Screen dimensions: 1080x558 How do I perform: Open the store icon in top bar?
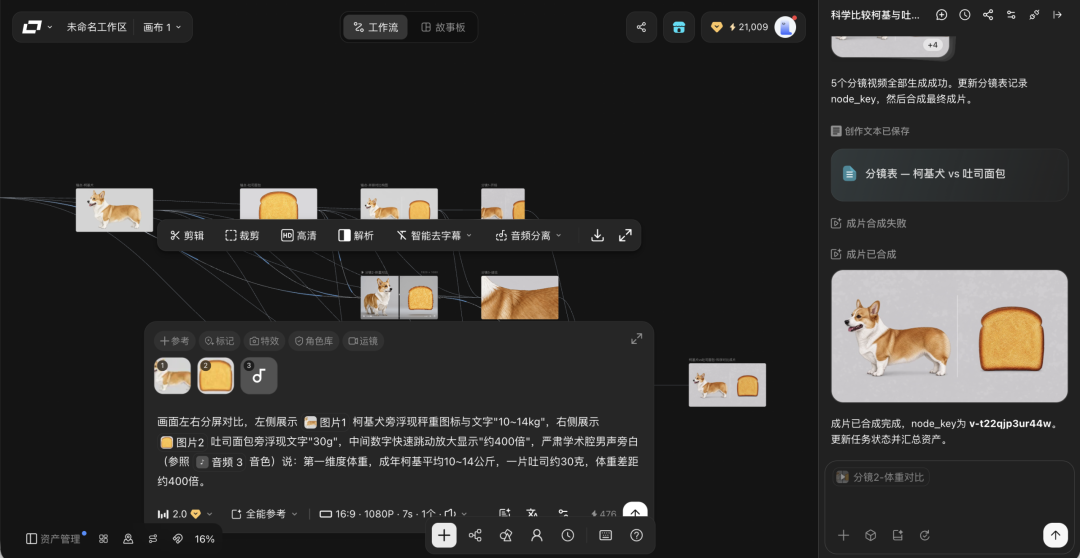tap(679, 28)
